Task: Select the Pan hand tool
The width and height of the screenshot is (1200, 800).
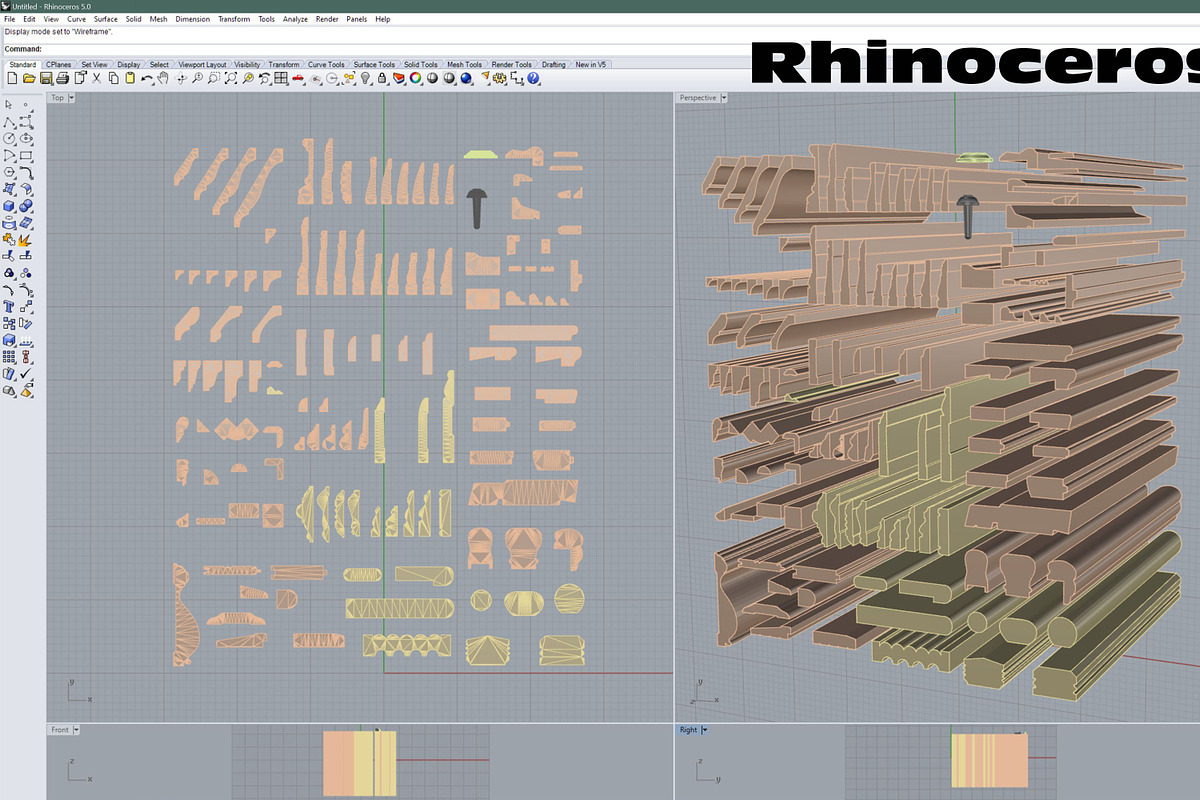Action: pos(162,78)
